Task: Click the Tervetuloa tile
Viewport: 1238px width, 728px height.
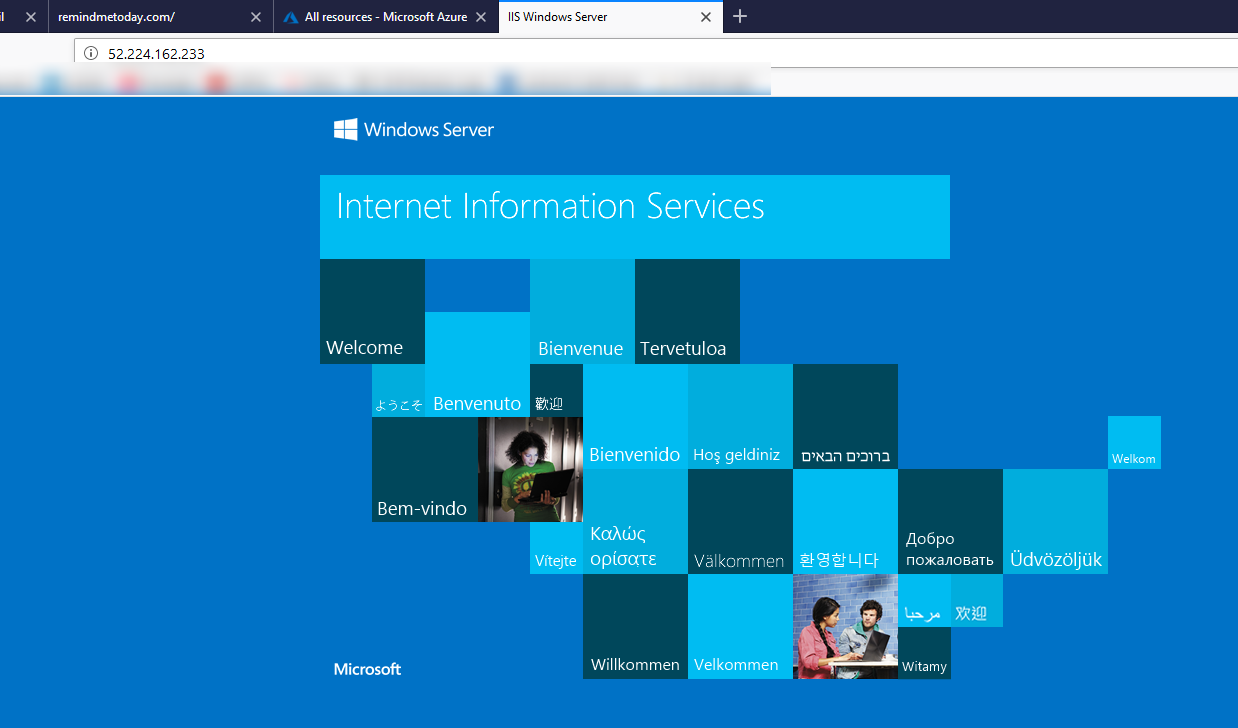Action: pyautogui.click(x=687, y=311)
